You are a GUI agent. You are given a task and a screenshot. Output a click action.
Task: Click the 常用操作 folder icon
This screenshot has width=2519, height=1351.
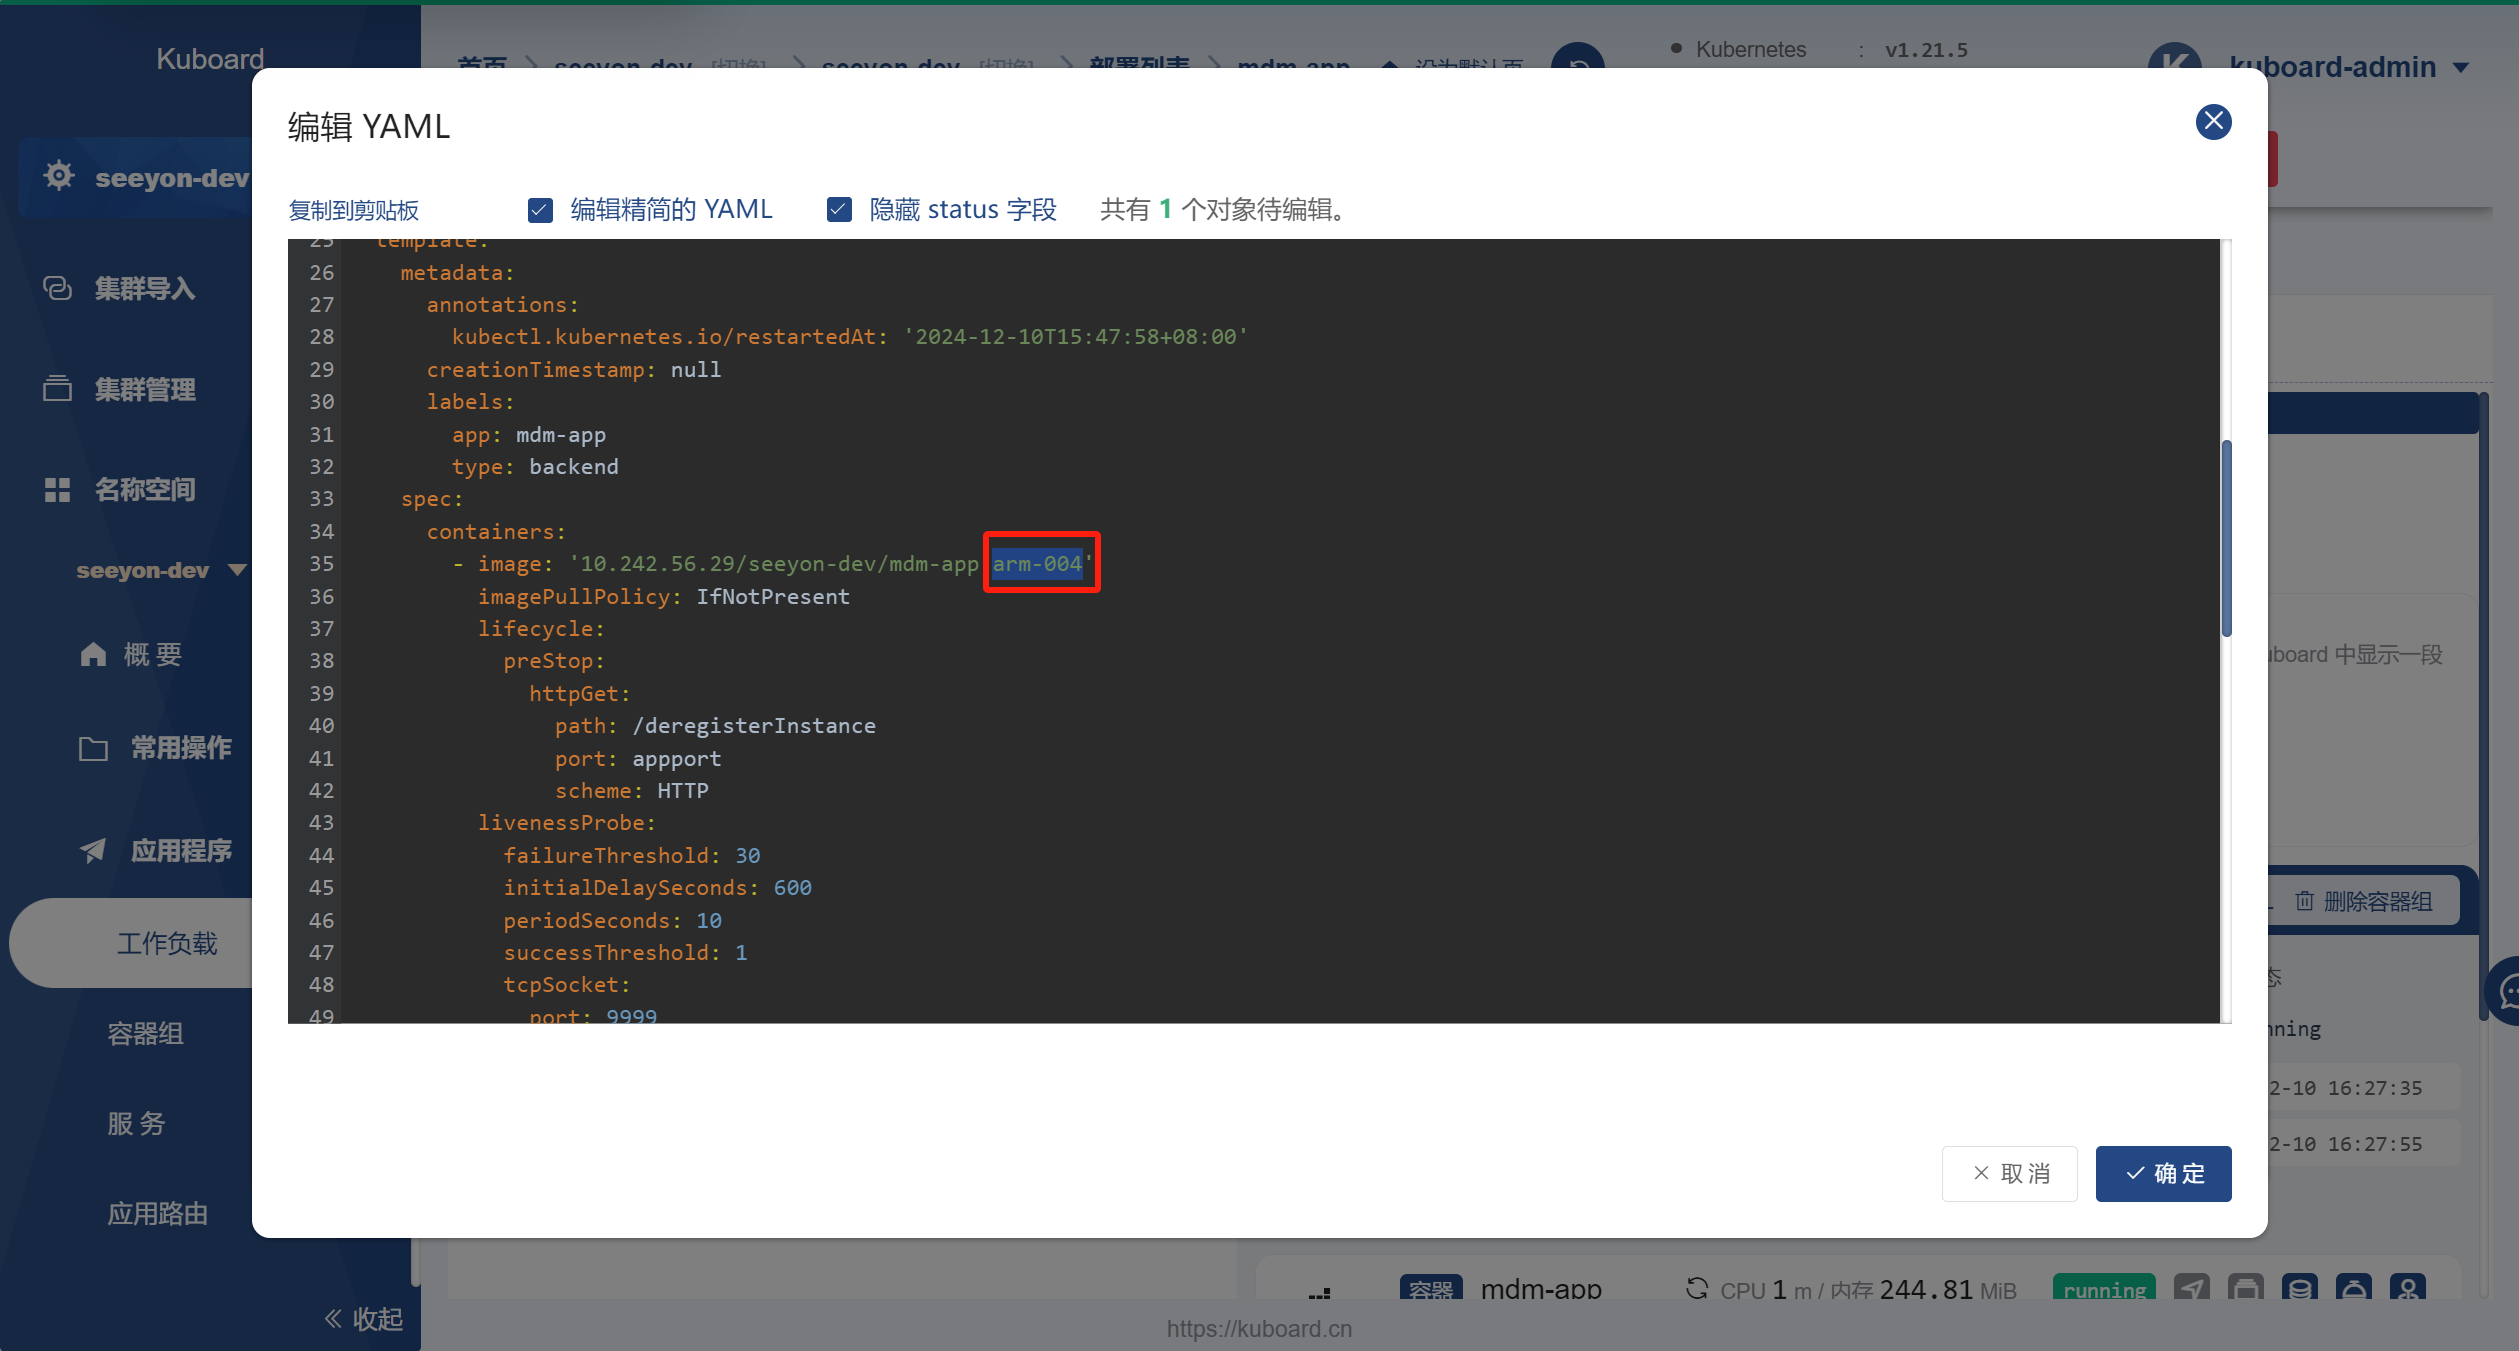tap(93, 748)
